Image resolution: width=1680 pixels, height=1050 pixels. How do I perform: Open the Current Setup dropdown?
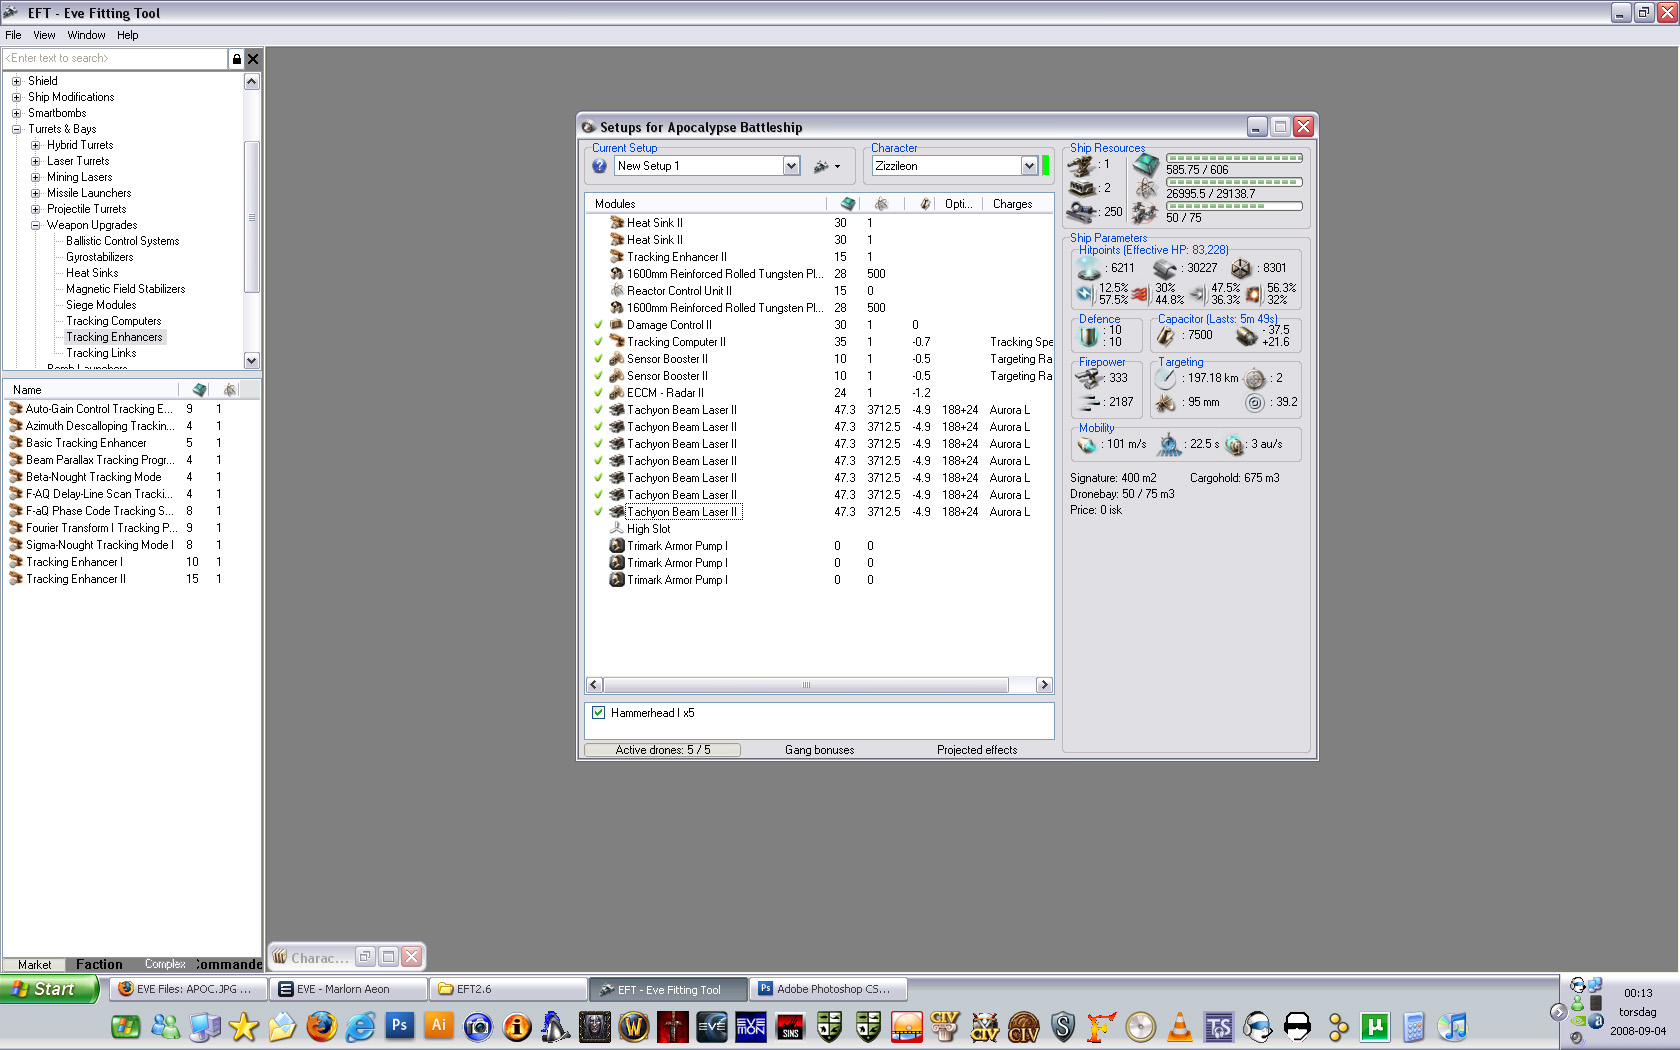coord(791,166)
